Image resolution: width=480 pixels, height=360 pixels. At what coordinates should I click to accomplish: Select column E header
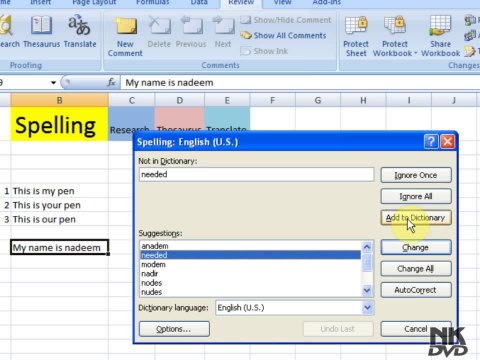tap(227, 100)
